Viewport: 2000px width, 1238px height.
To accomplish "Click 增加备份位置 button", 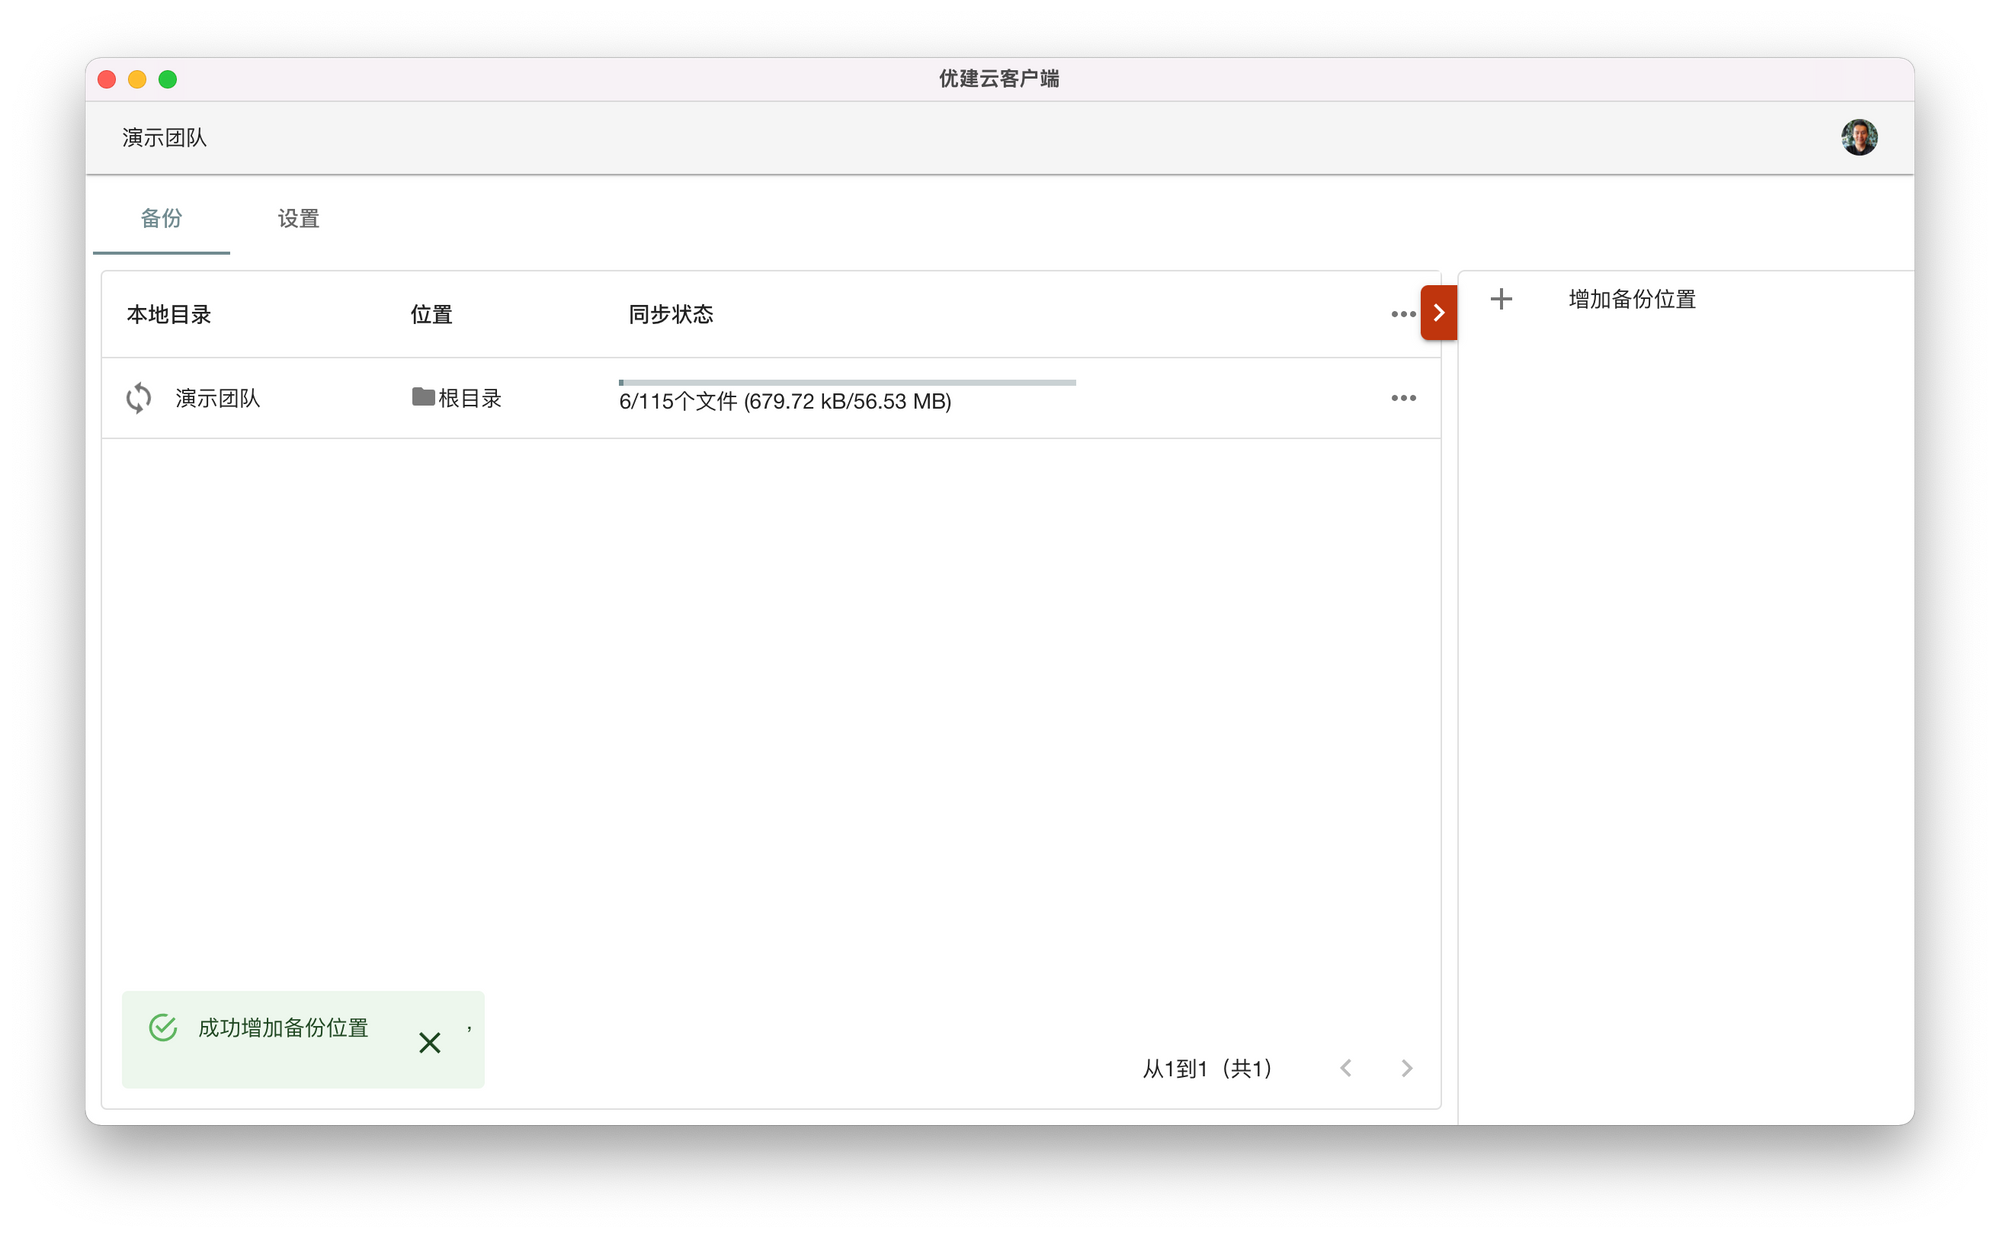I will (1632, 299).
